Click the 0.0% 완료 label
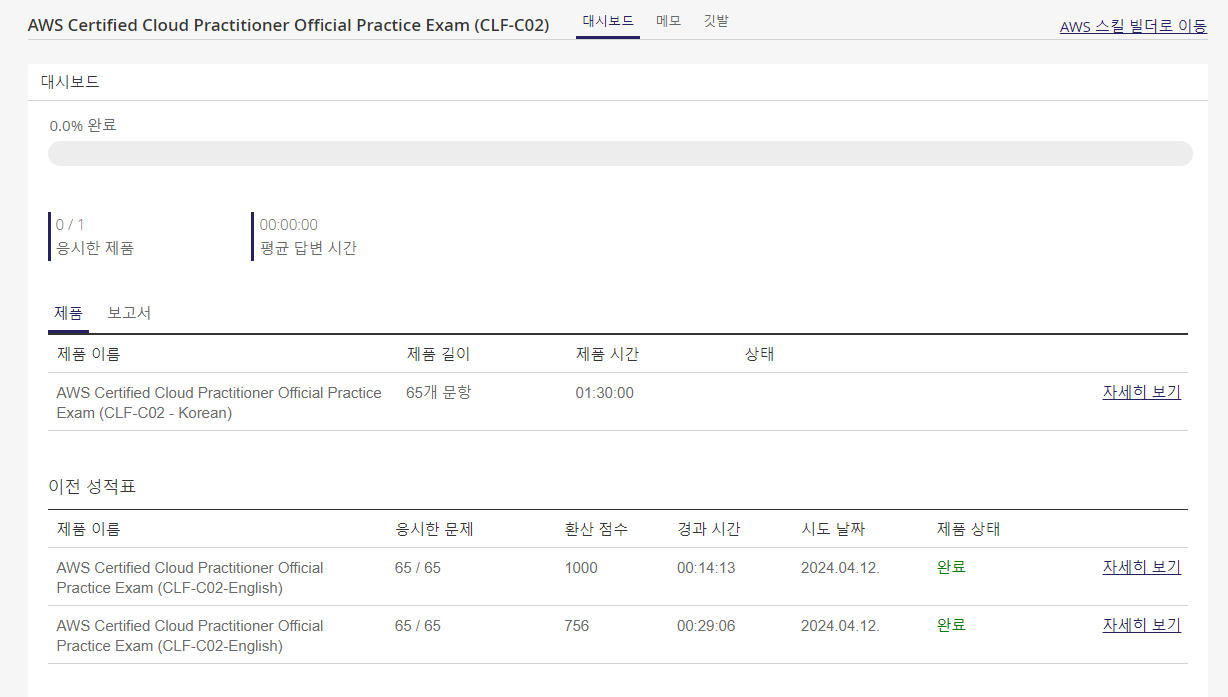Image resolution: width=1228 pixels, height=697 pixels. [x=83, y=126]
